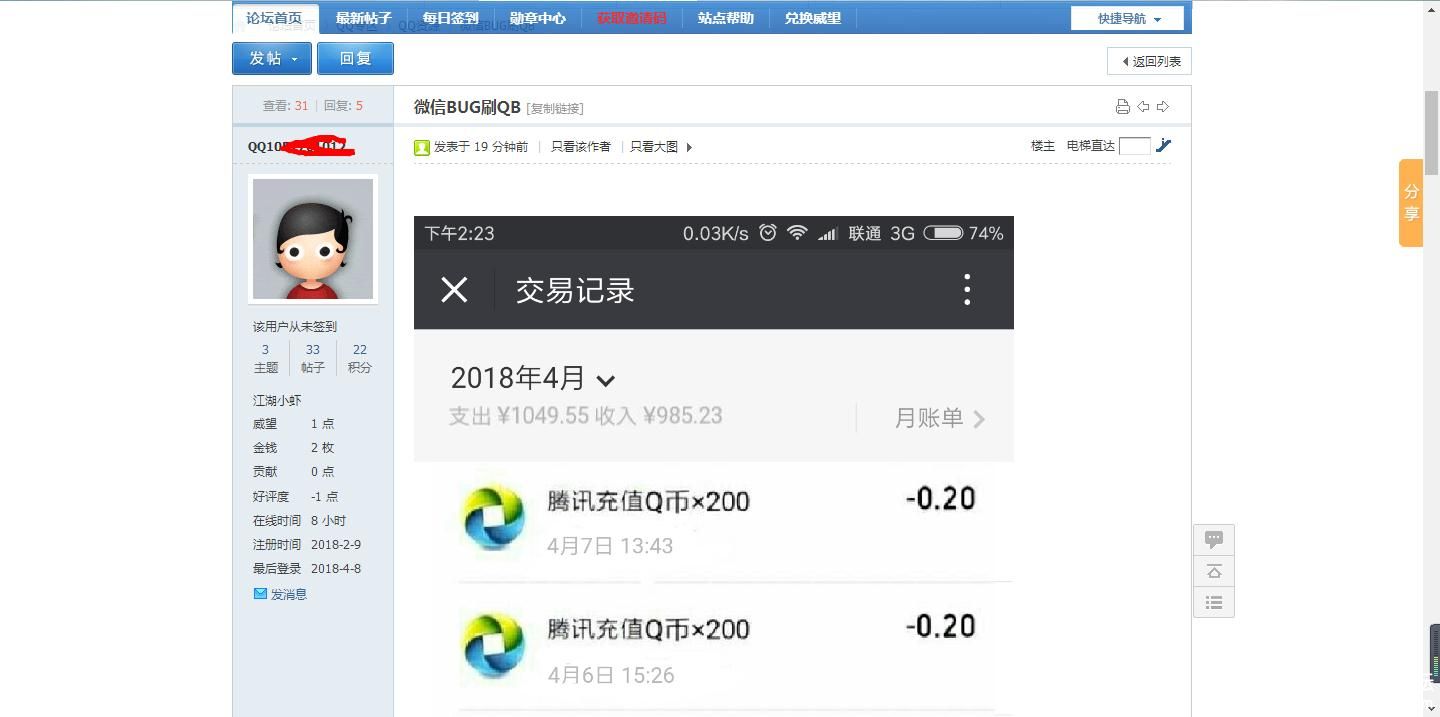This screenshot has width=1440, height=717.
Task: Click the 下午2:23 phone status time
Action: coord(459,233)
